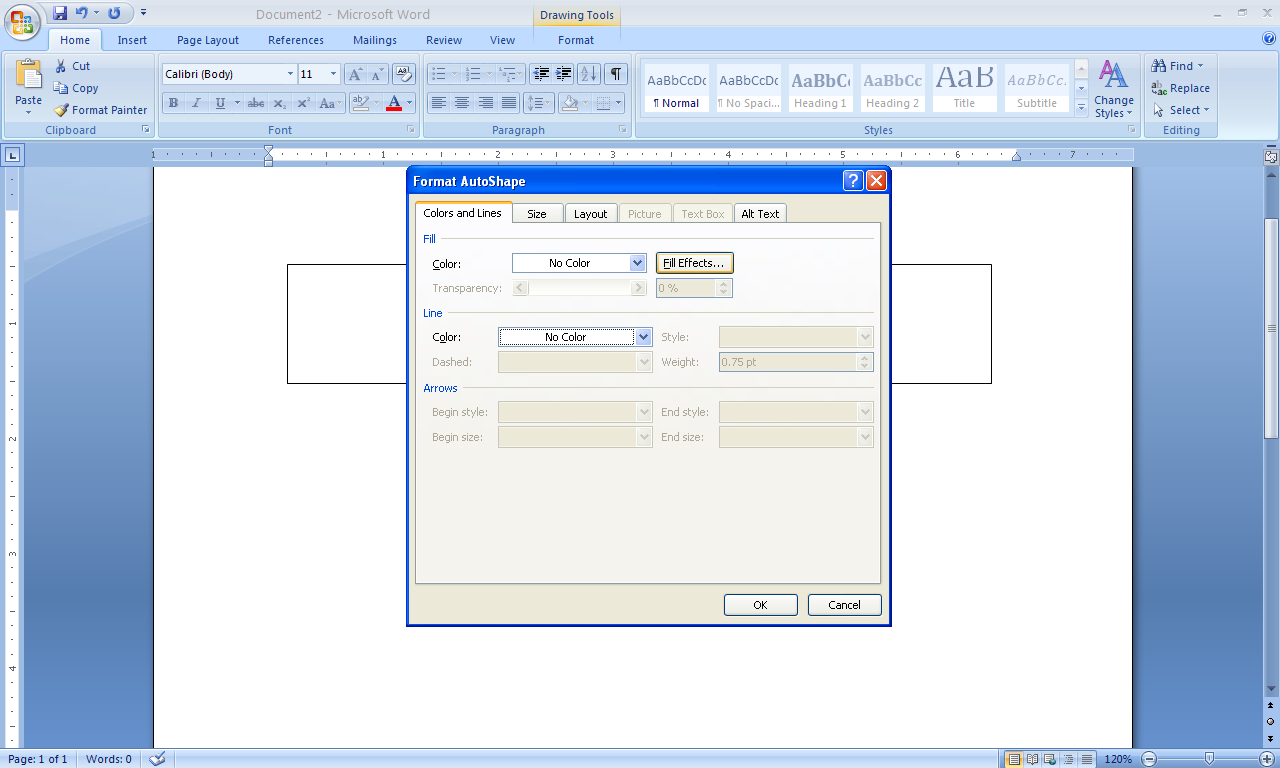Apply the red font color
The height and width of the screenshot is (768, 1280).
click(x=394, y=103)
